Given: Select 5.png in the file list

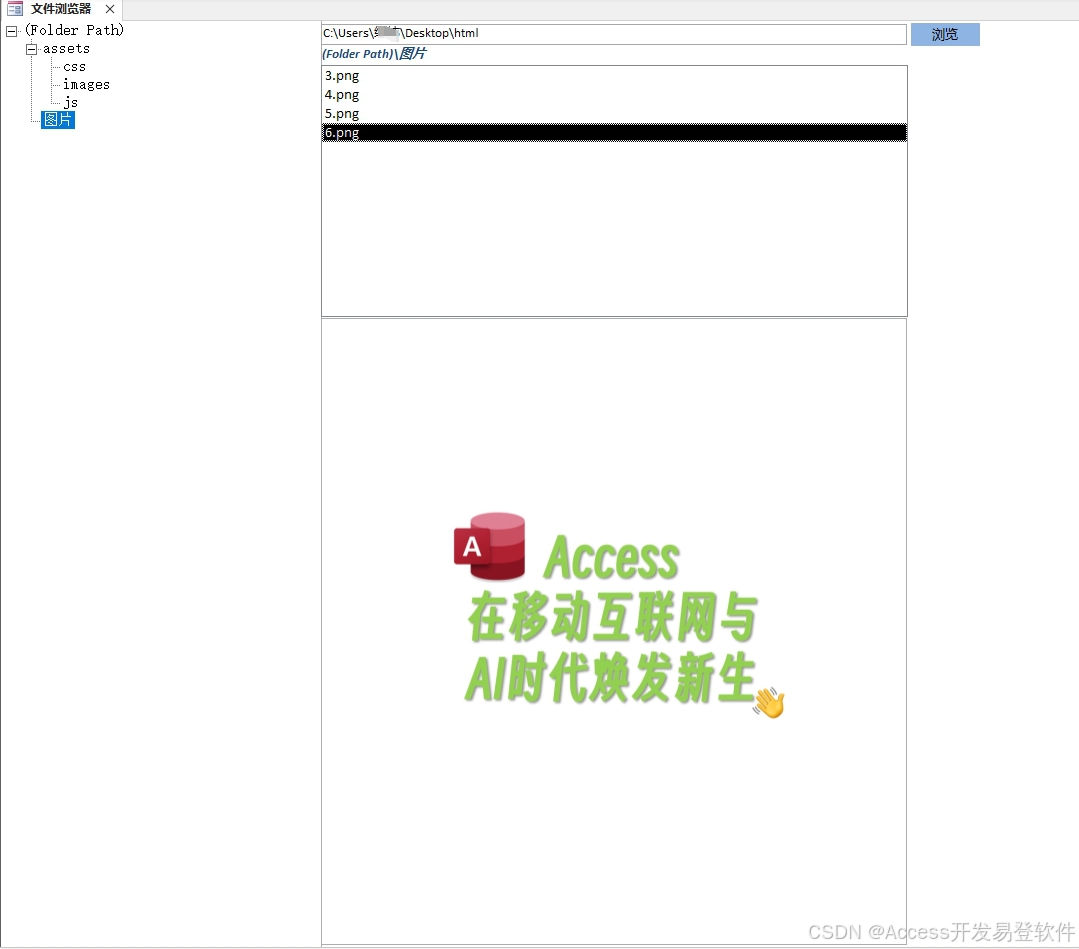Looking at the screenshot, I should tap(614, 114).
